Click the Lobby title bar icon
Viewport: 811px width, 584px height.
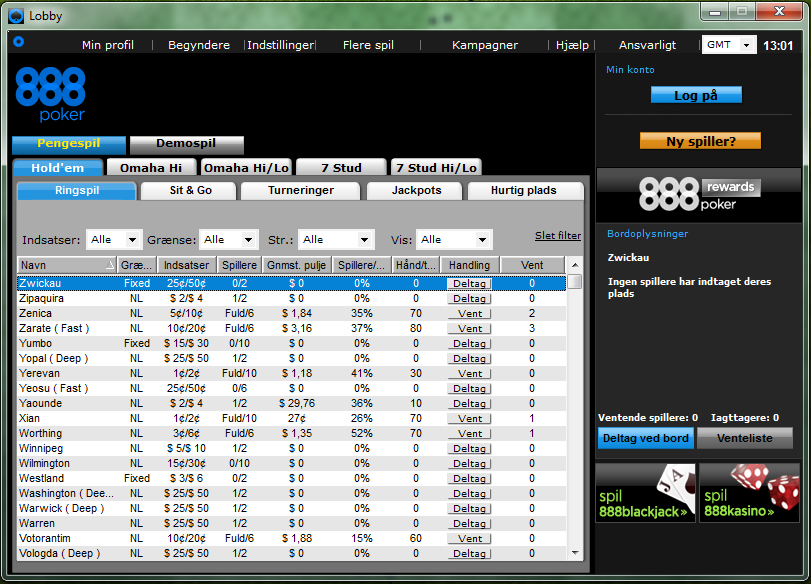click(x=15, y=14)
